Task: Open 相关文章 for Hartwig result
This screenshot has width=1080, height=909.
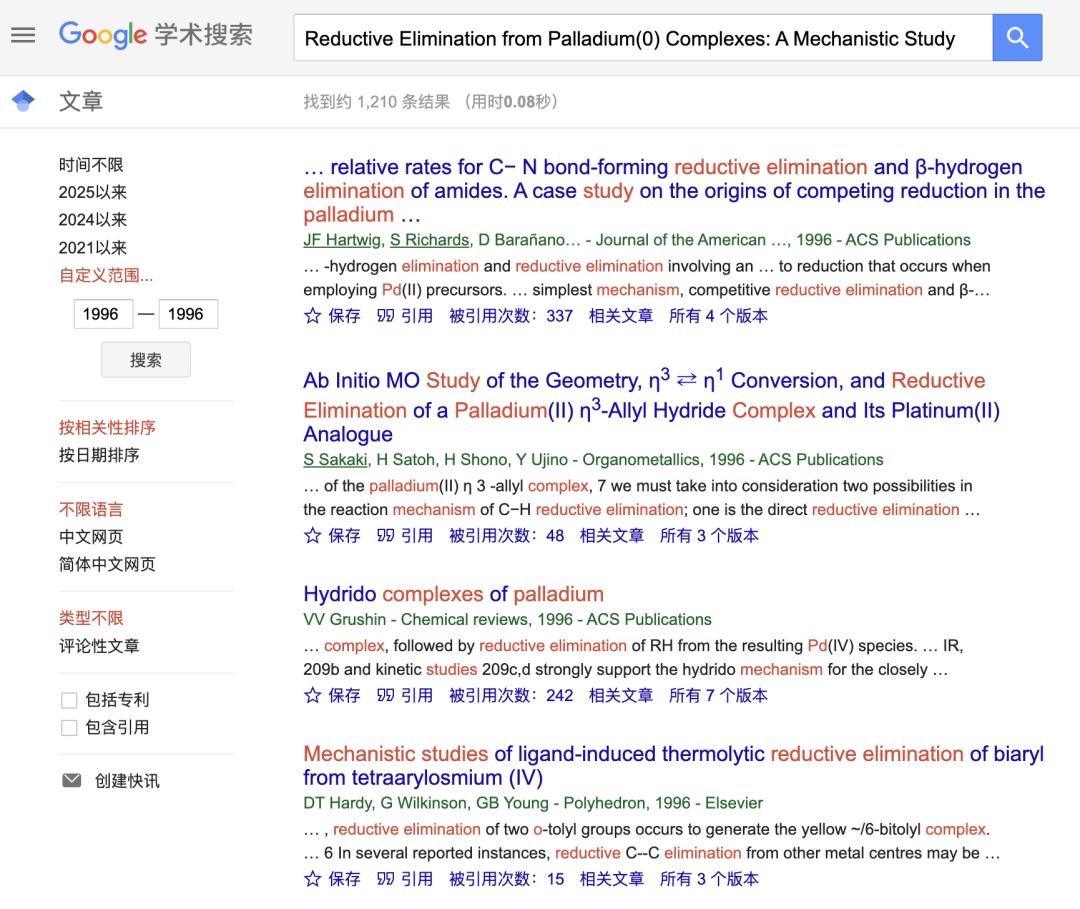Action: point(621,316)
